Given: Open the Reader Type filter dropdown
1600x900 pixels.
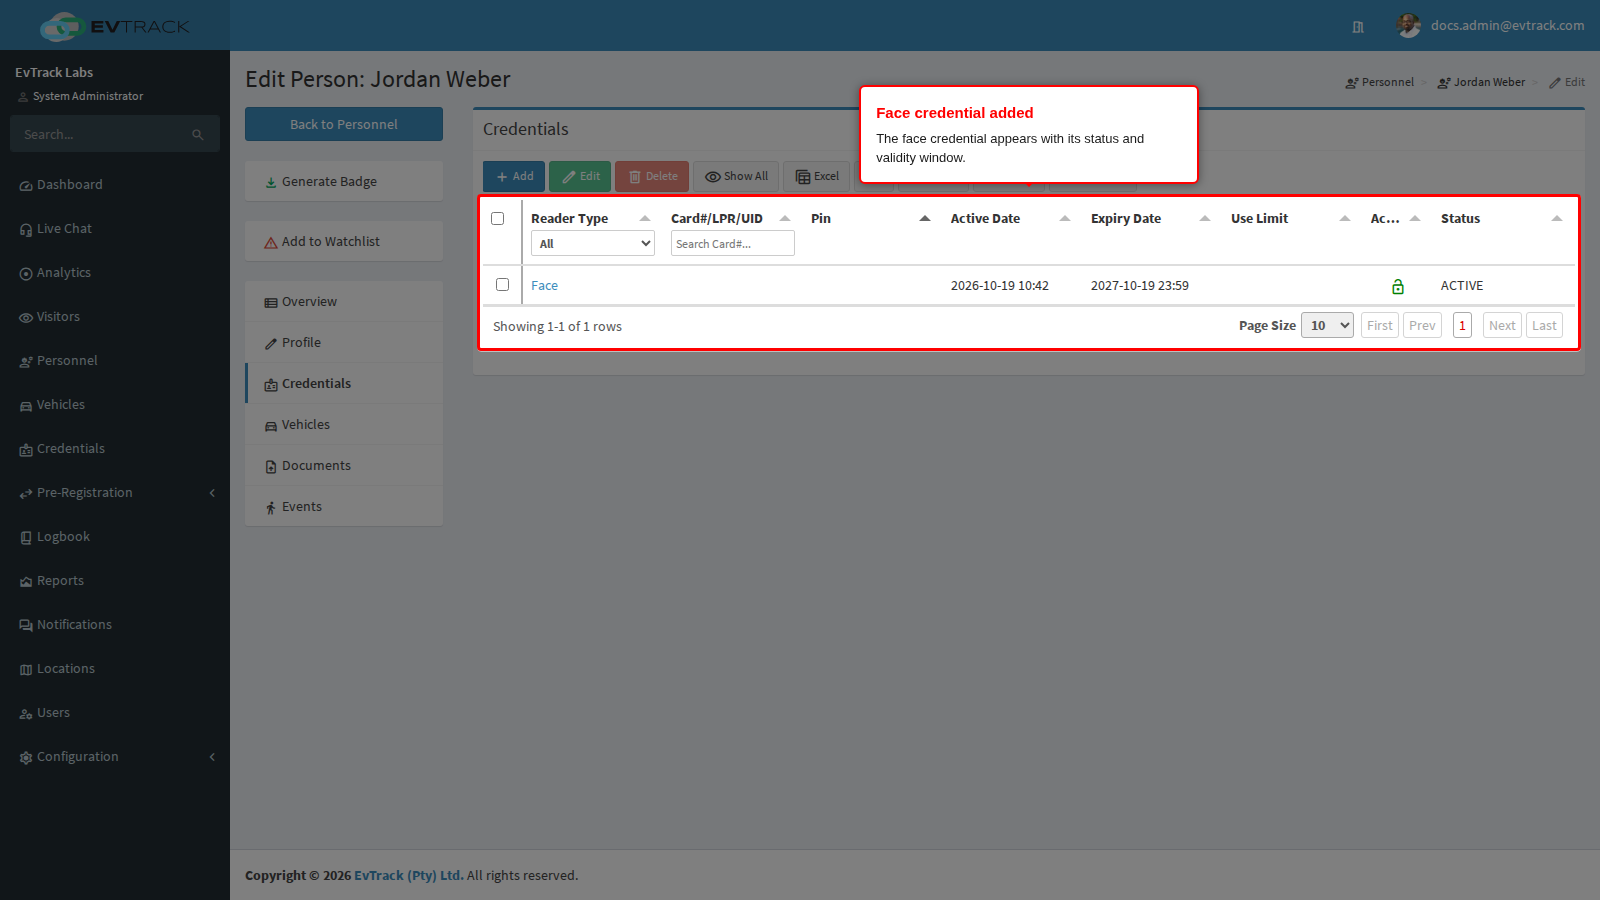Looking at the screenshot, I should pos(593,243).
